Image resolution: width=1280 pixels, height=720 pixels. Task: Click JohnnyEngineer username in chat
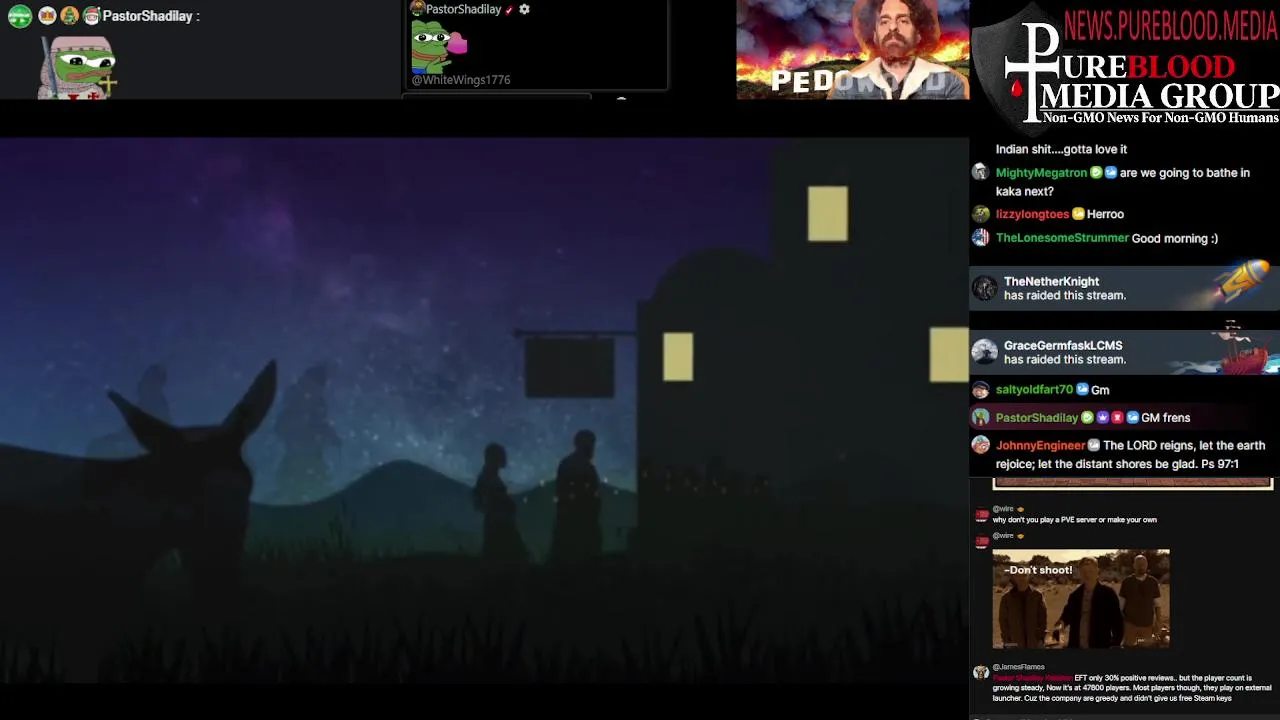tap(1040, 446)
